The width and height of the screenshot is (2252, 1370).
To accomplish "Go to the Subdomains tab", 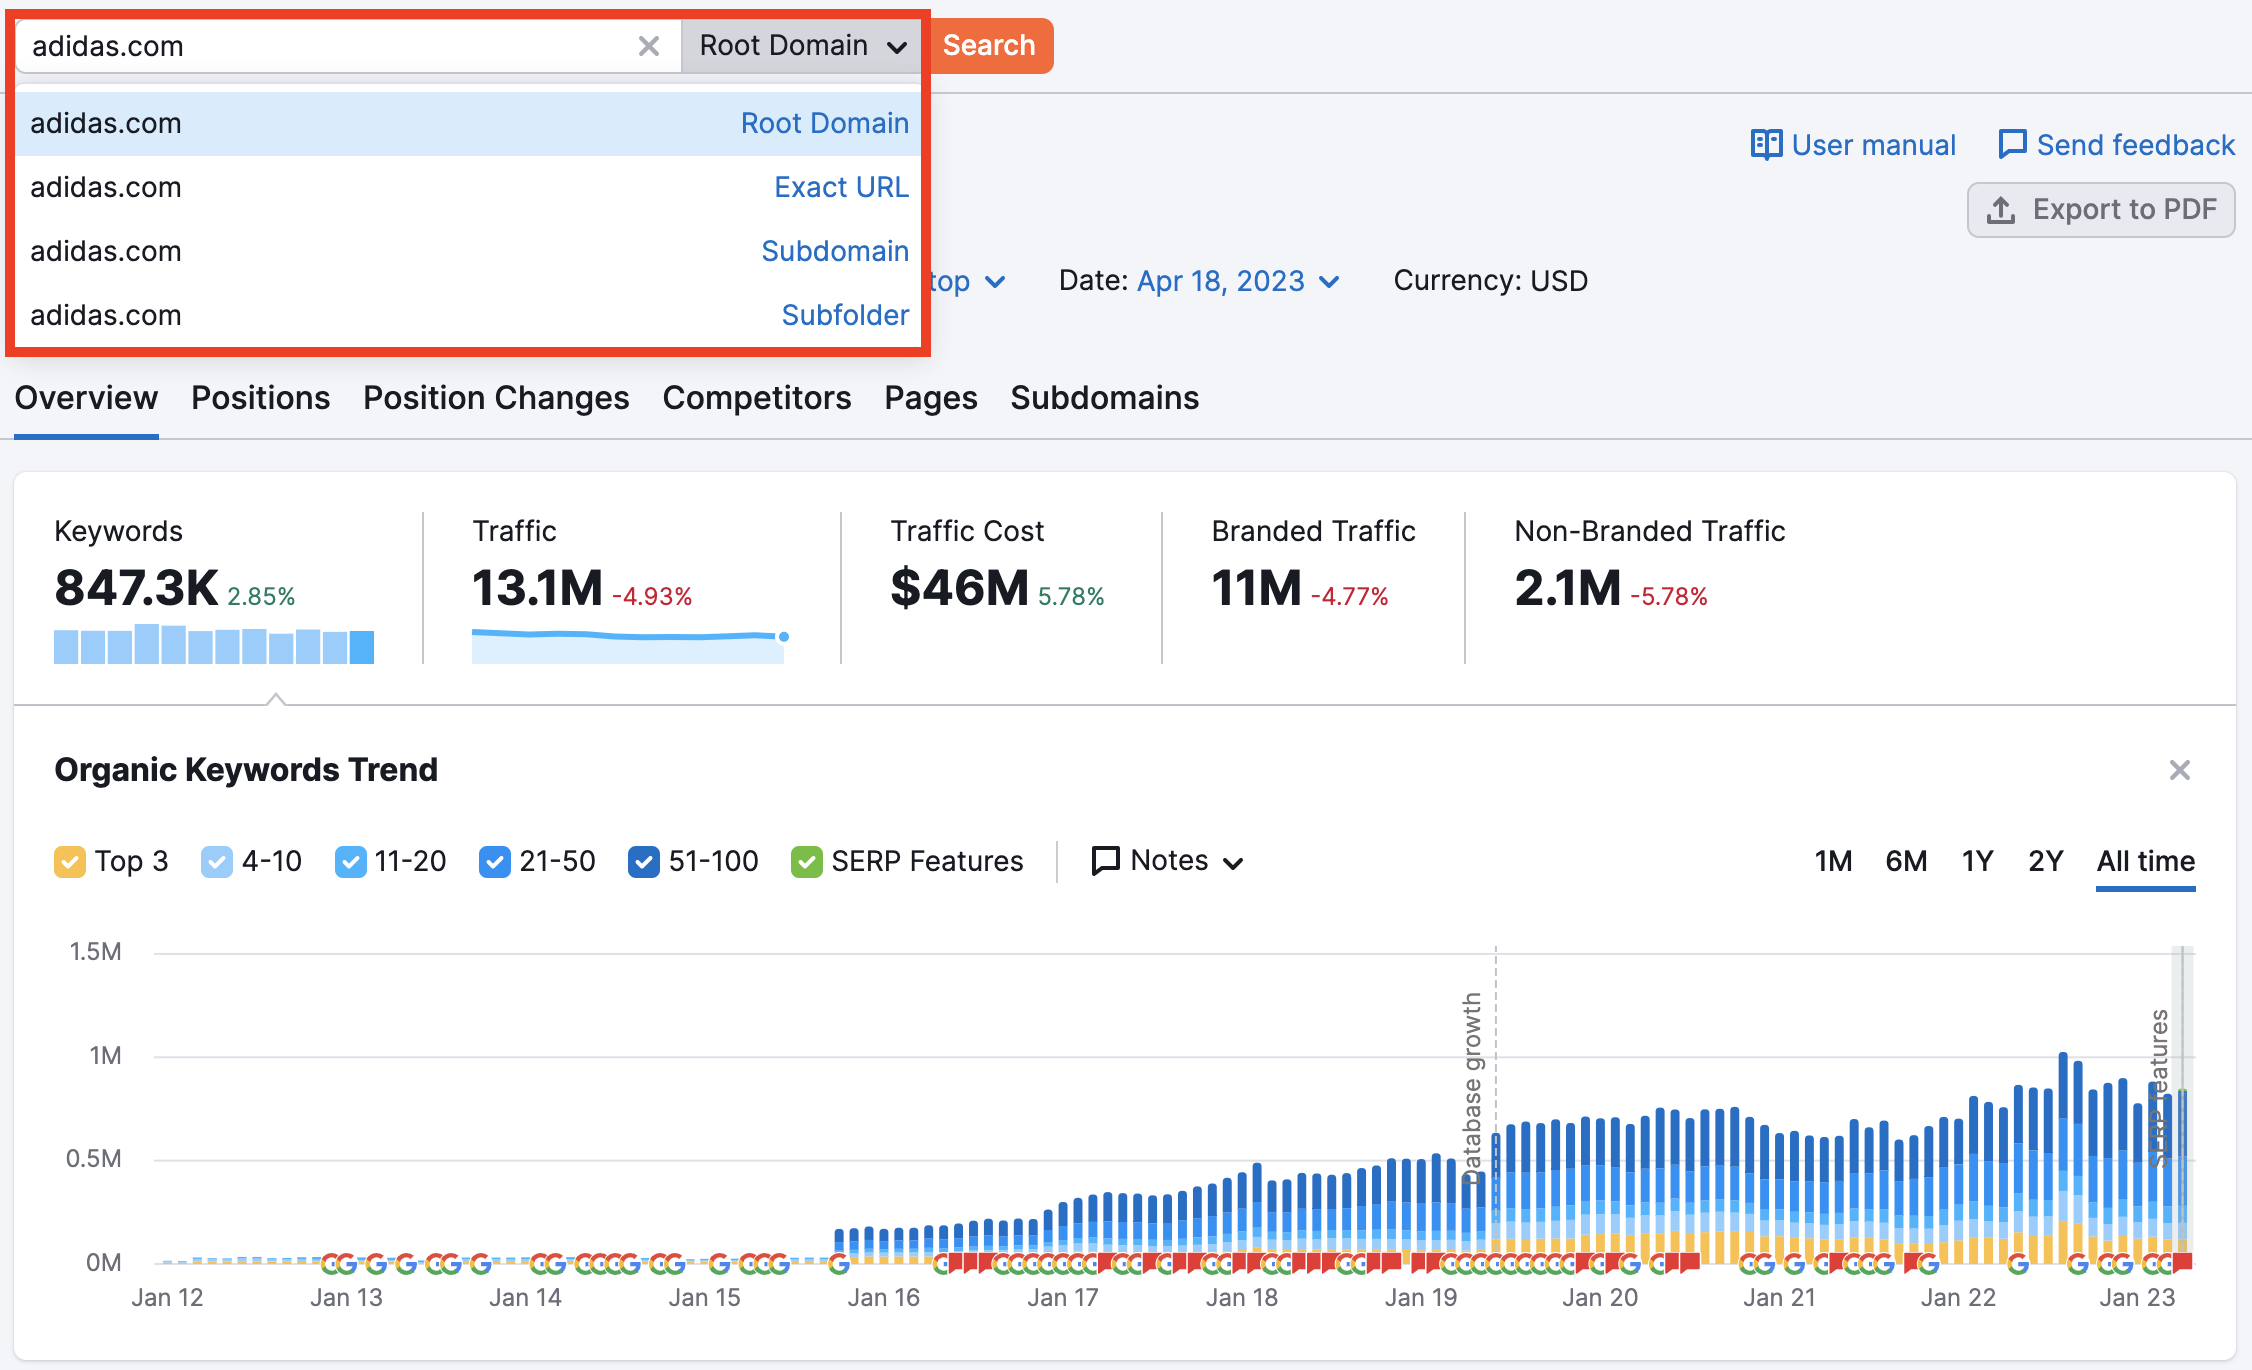I will [x=1105, y=398].
